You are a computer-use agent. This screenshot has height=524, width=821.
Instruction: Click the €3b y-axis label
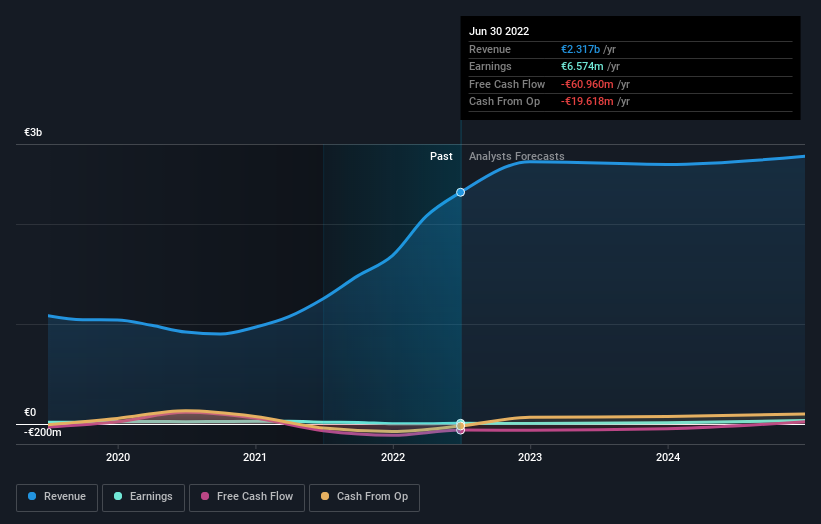(33, 132)
